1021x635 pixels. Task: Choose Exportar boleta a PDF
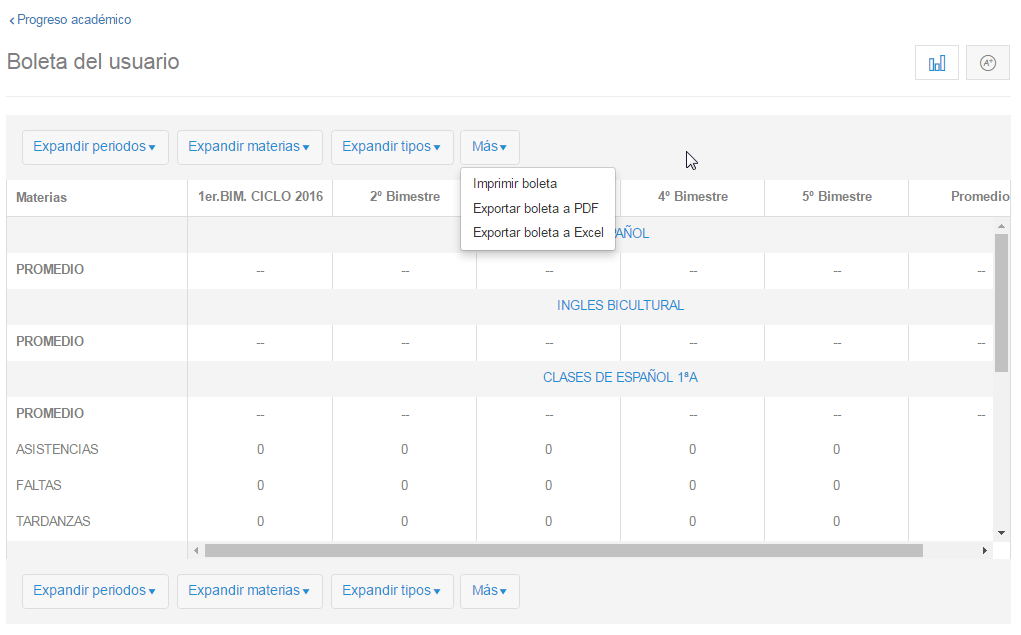click(535, 208)
